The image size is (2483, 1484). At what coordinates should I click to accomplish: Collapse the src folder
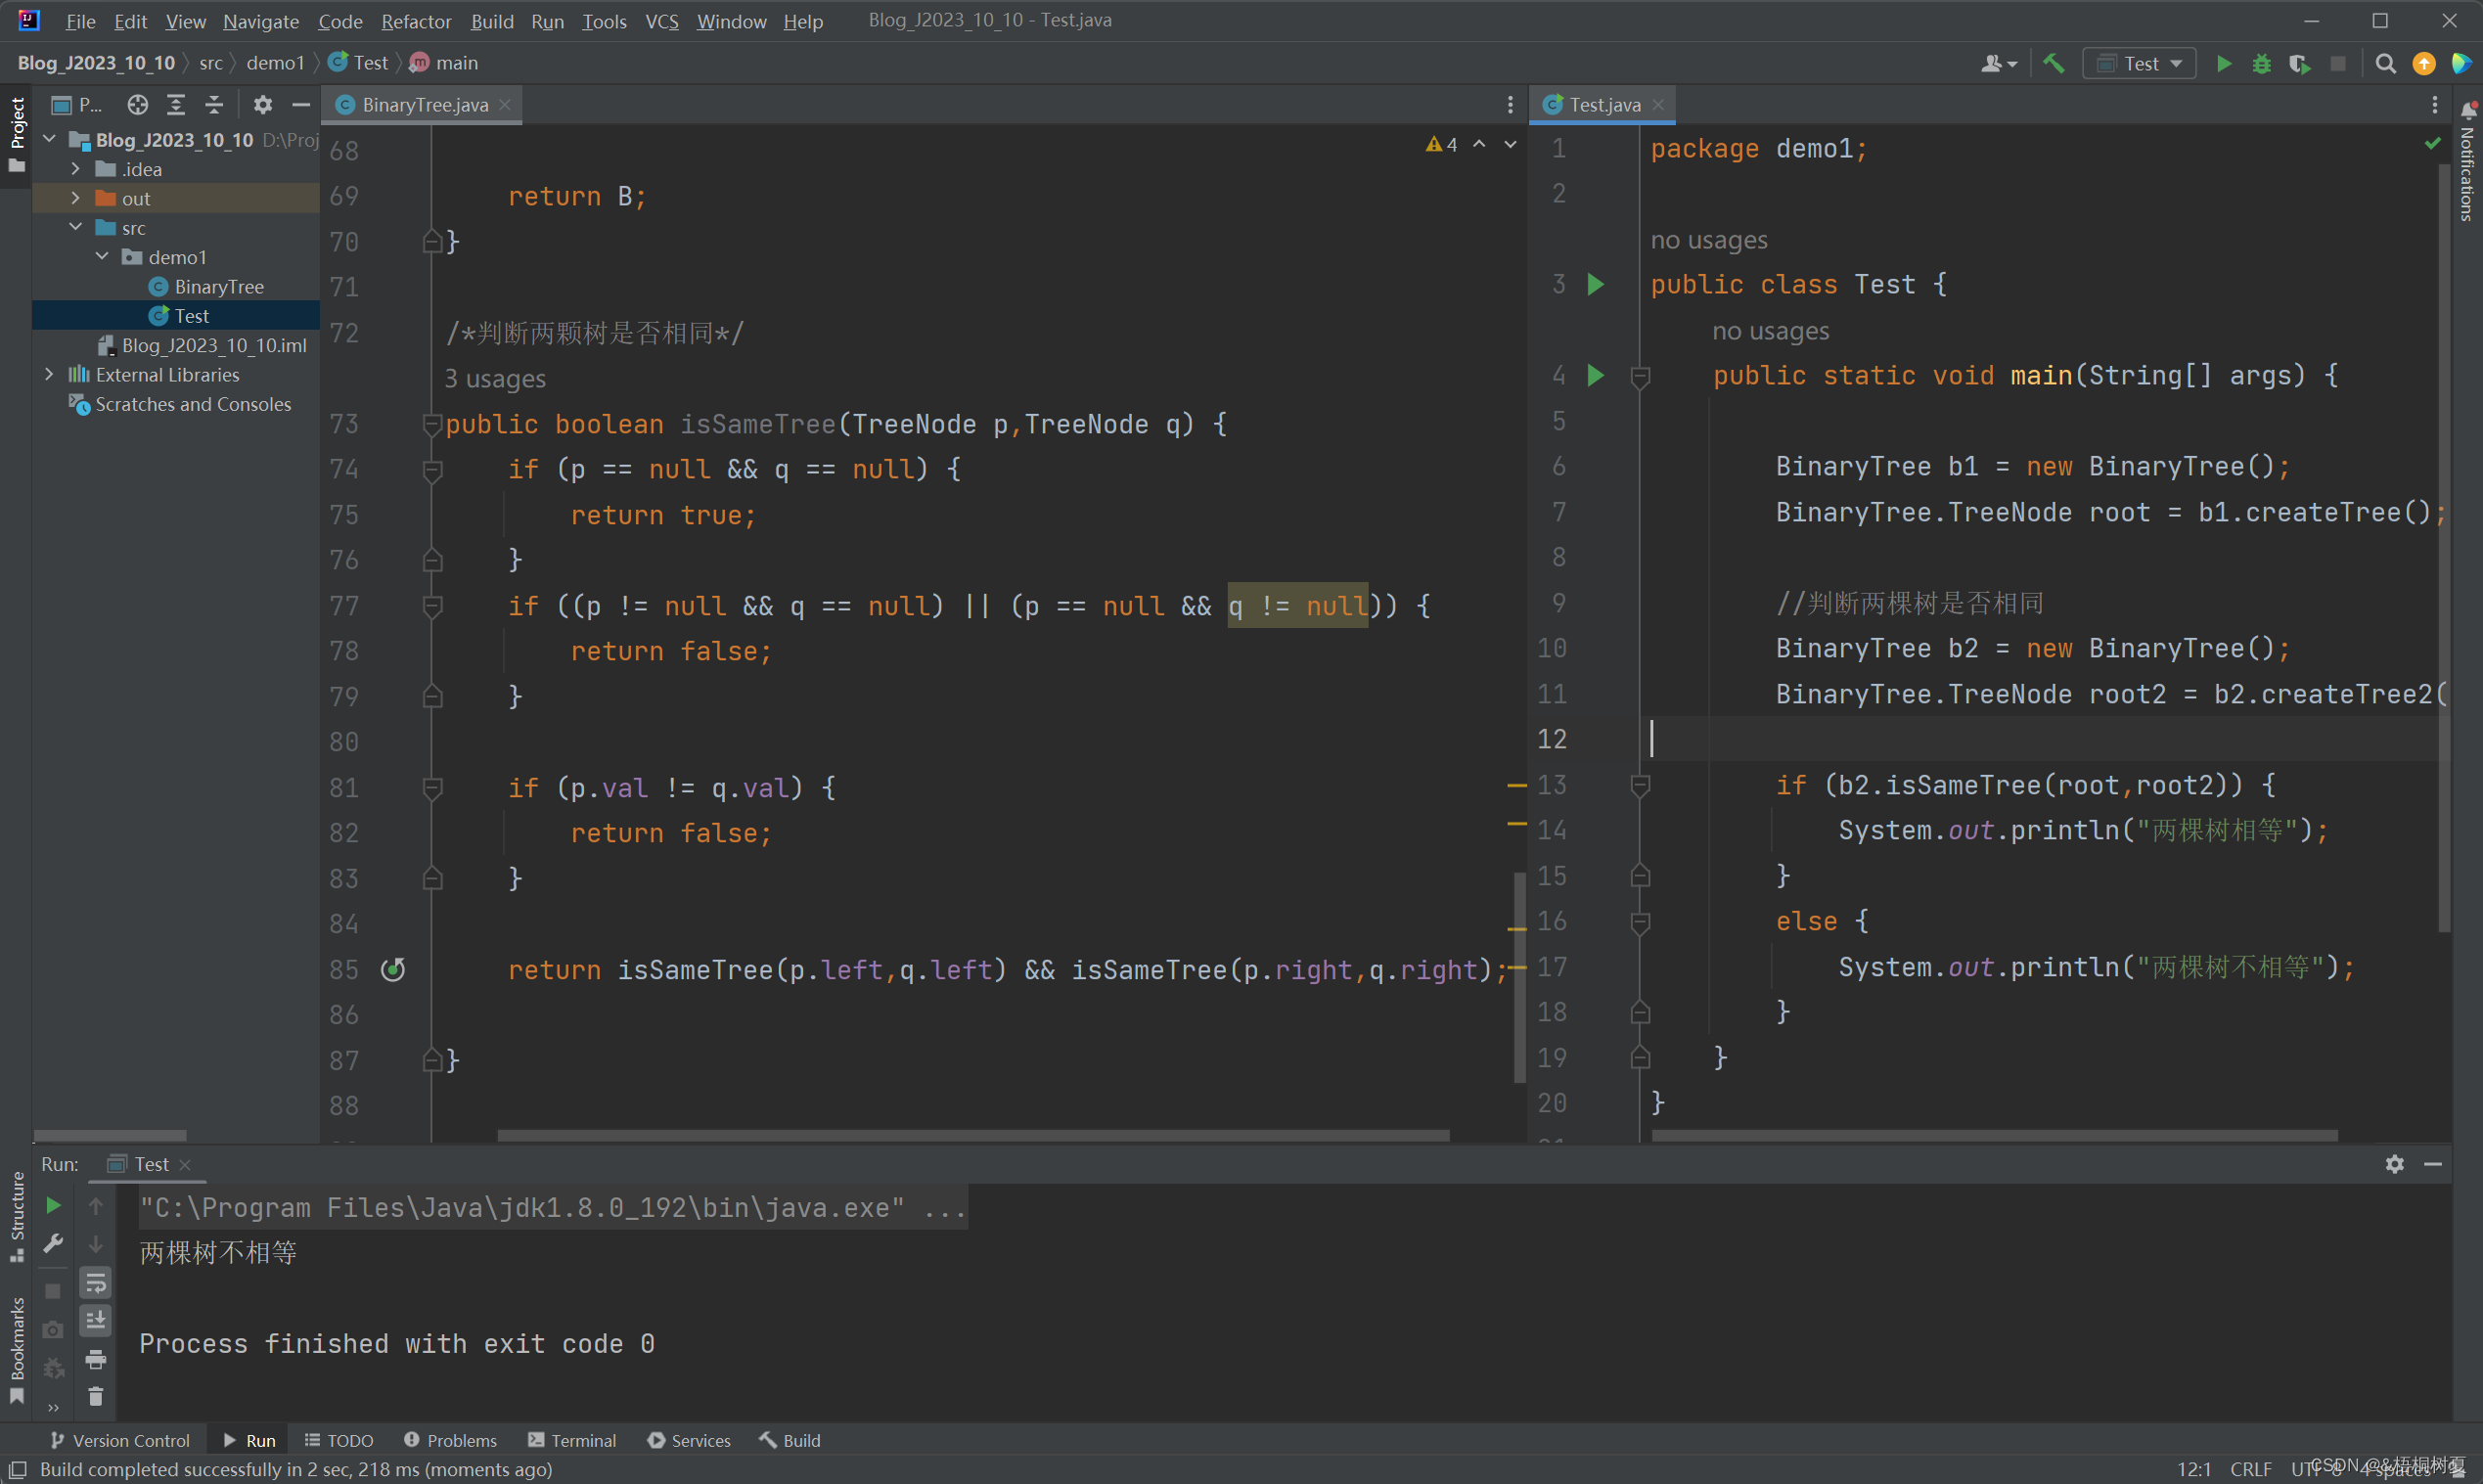pyautogui.click(x=76, y=228)
